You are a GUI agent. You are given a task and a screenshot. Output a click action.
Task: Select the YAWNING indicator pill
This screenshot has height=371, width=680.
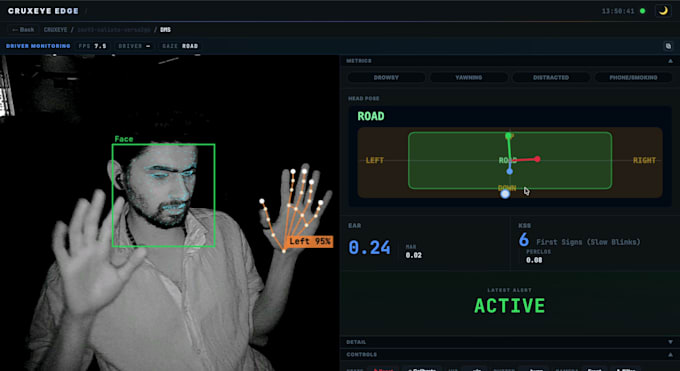point(469,77)
